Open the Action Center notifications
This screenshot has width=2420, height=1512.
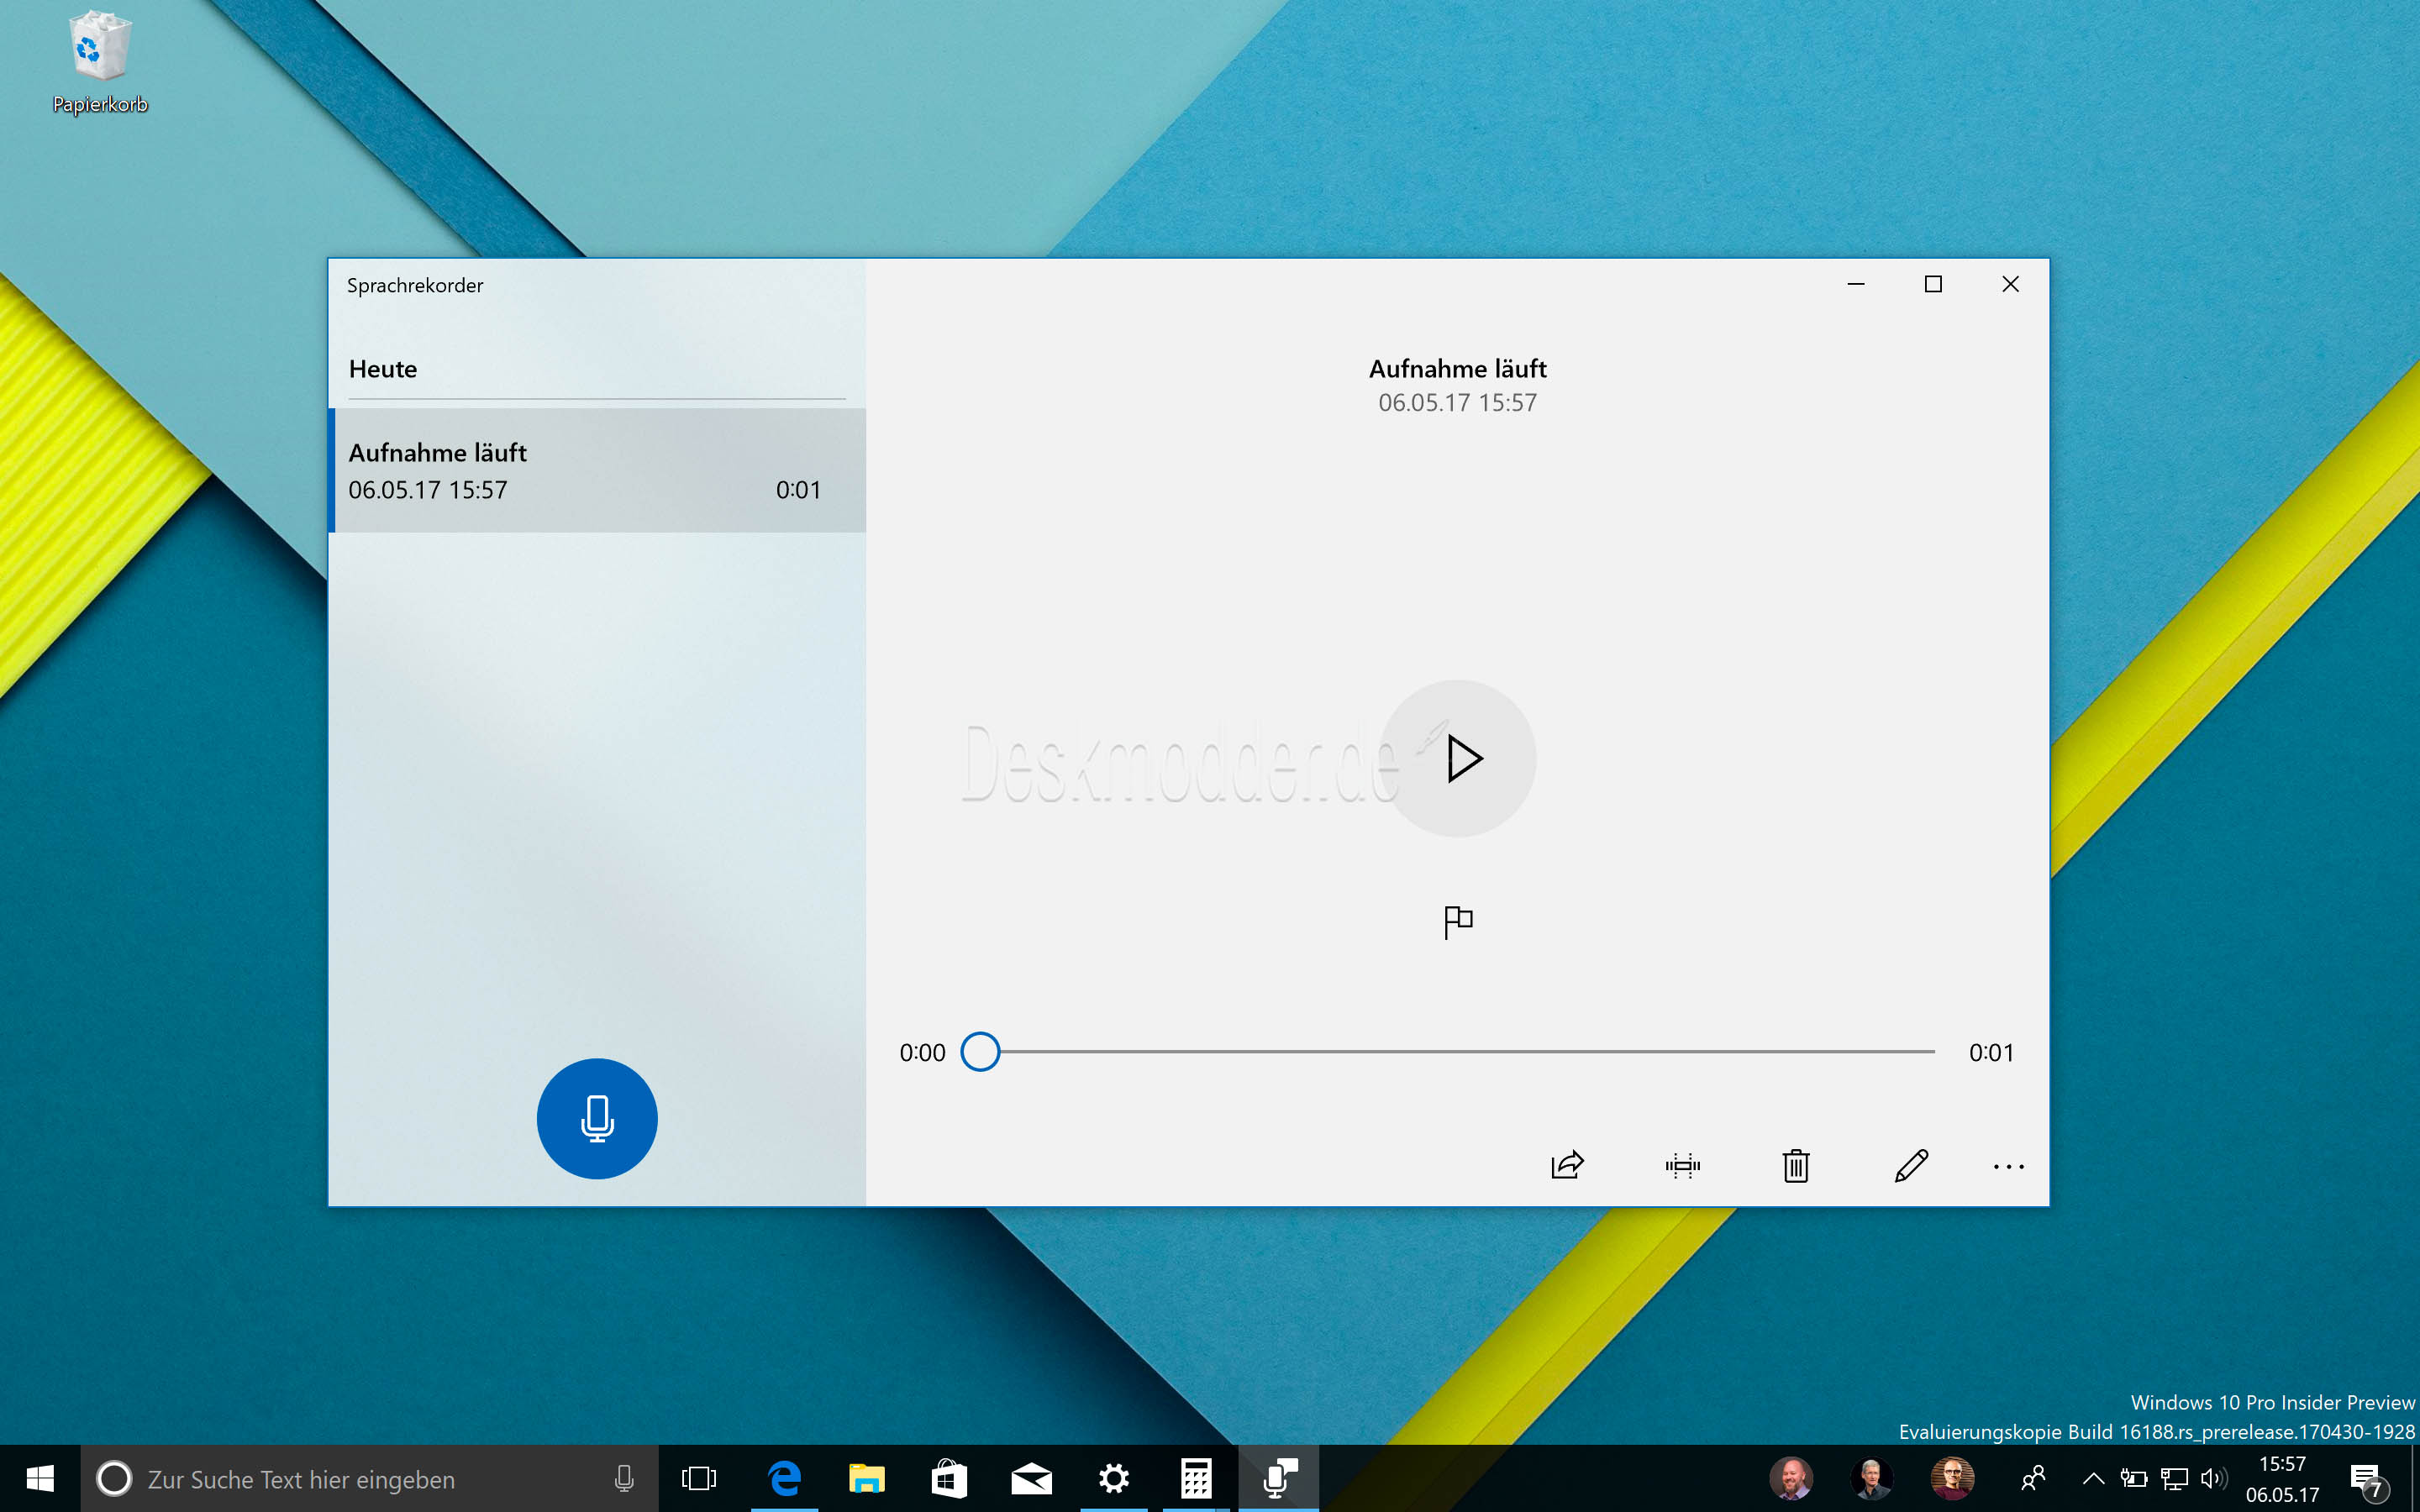(x=2367, y=1480)
